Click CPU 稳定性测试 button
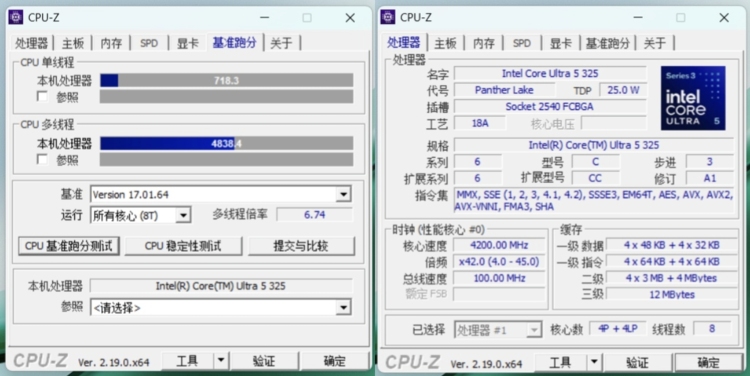 (x=183, y=246)
